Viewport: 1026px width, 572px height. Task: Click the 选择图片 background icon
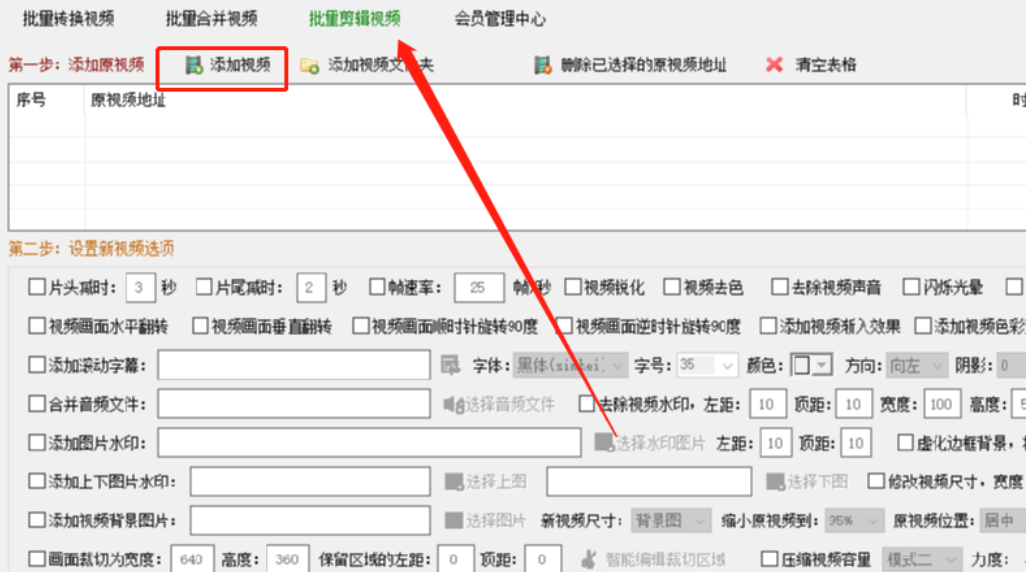[454, 520]
